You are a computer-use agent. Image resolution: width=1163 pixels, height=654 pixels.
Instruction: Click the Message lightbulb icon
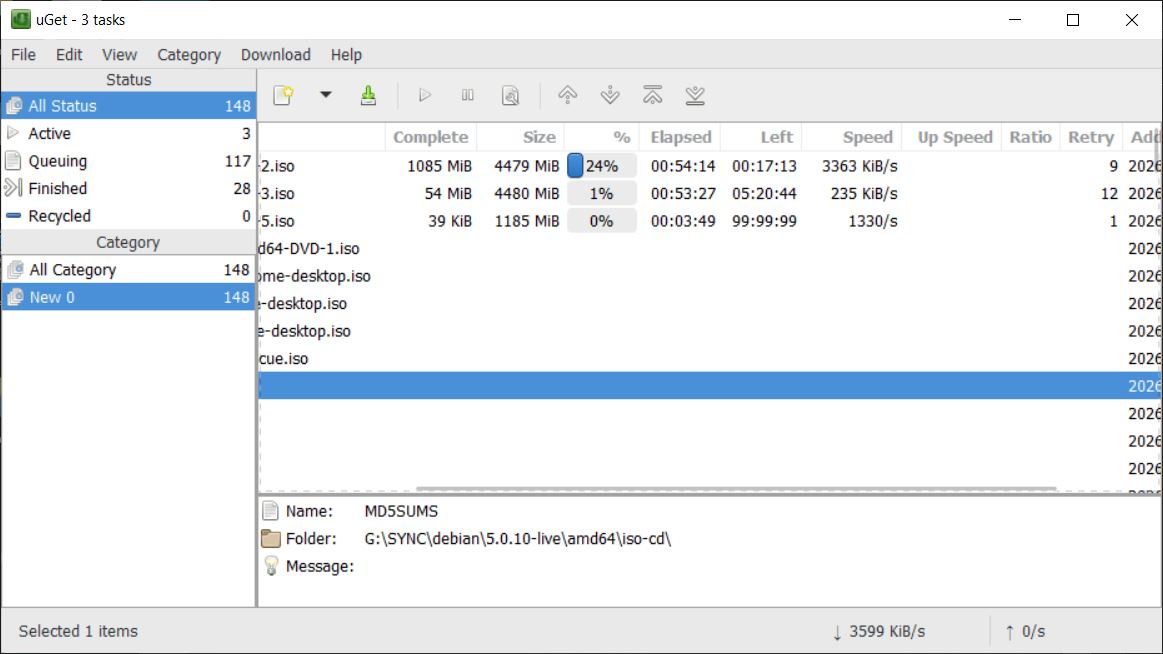271,567
